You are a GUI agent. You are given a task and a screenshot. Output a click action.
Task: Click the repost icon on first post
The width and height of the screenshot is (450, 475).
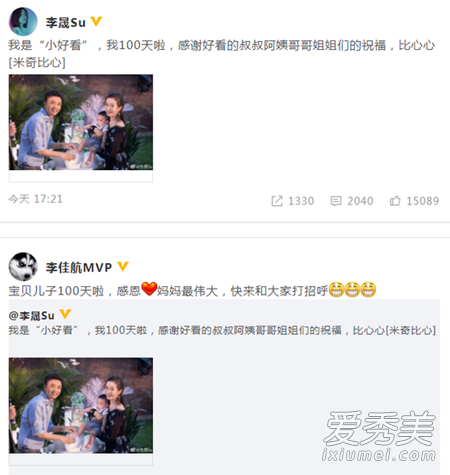tap(277, 201)
